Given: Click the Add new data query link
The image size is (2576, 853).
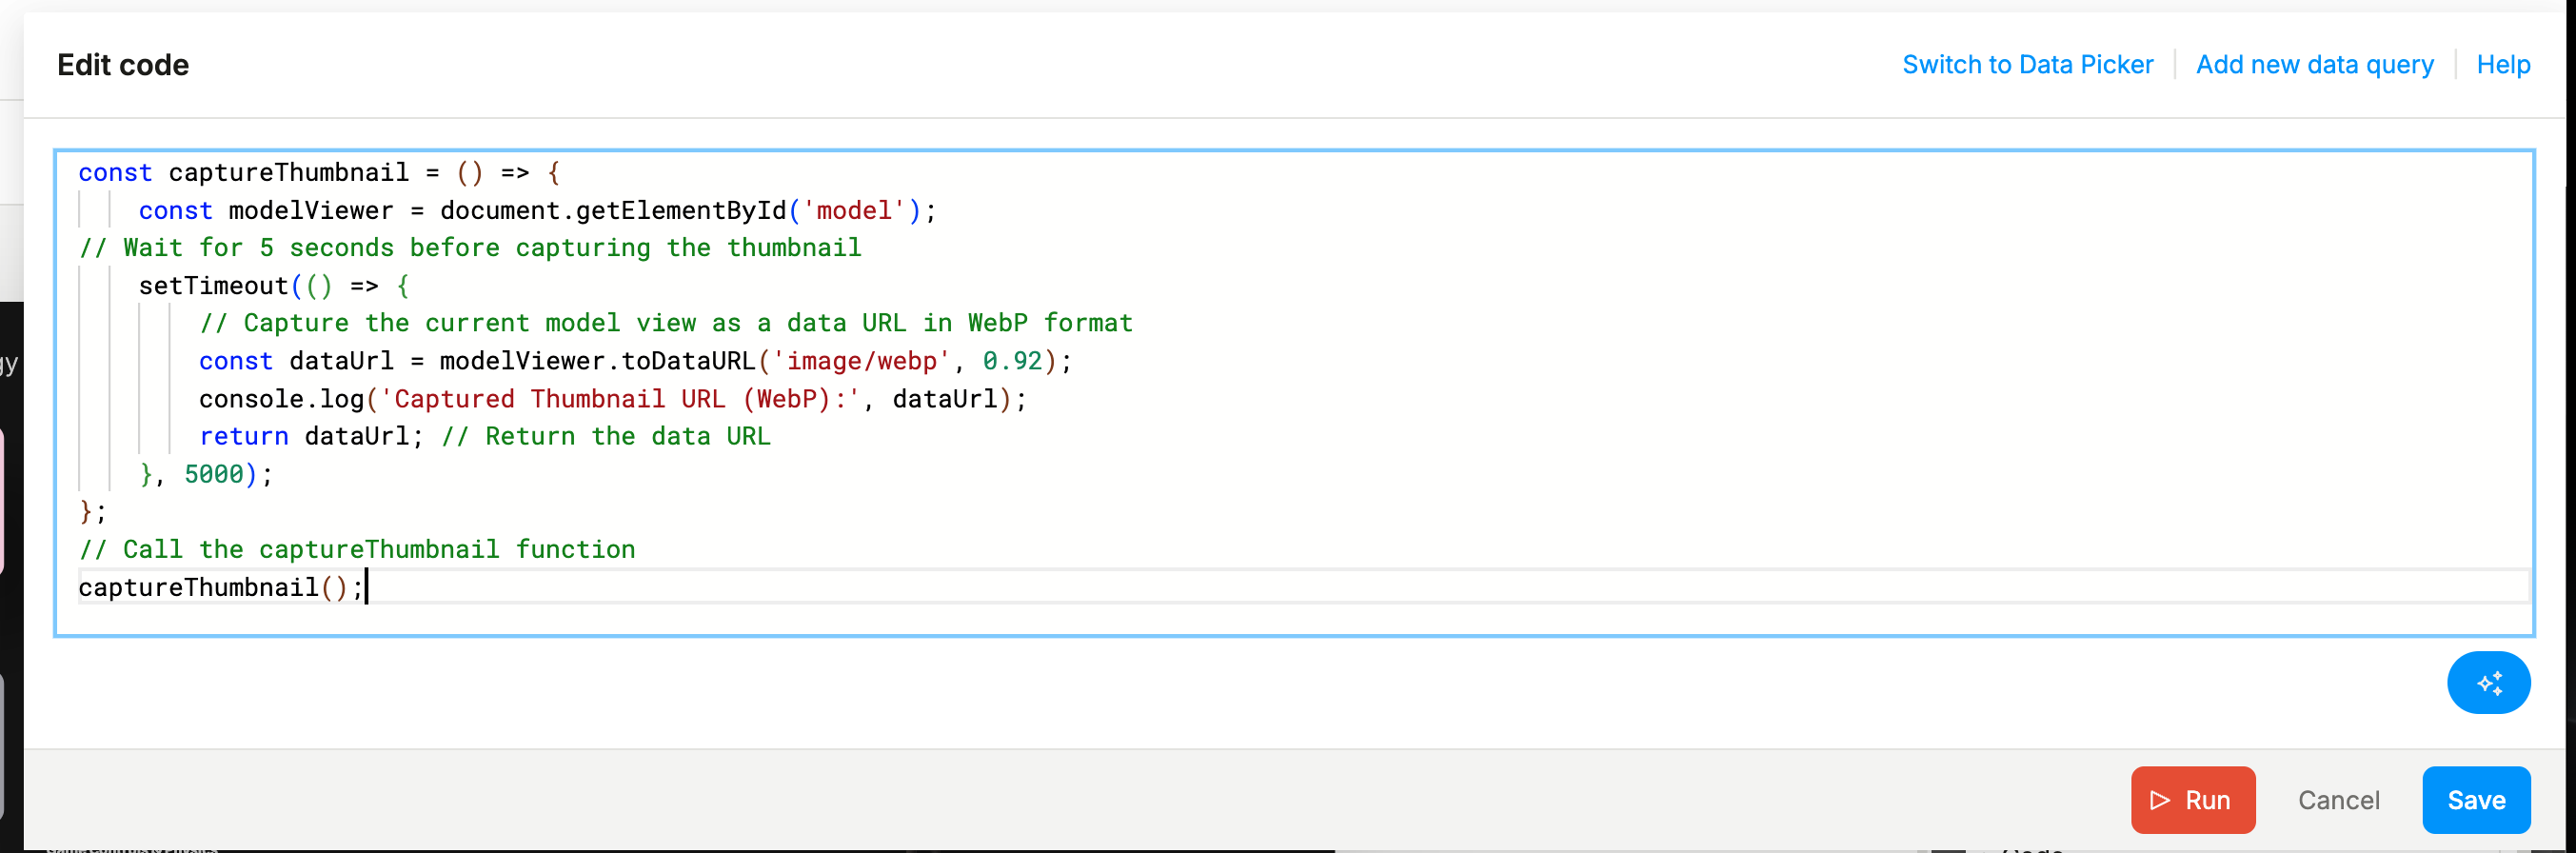Looking at the screenshot, I should coord(2313,65).
